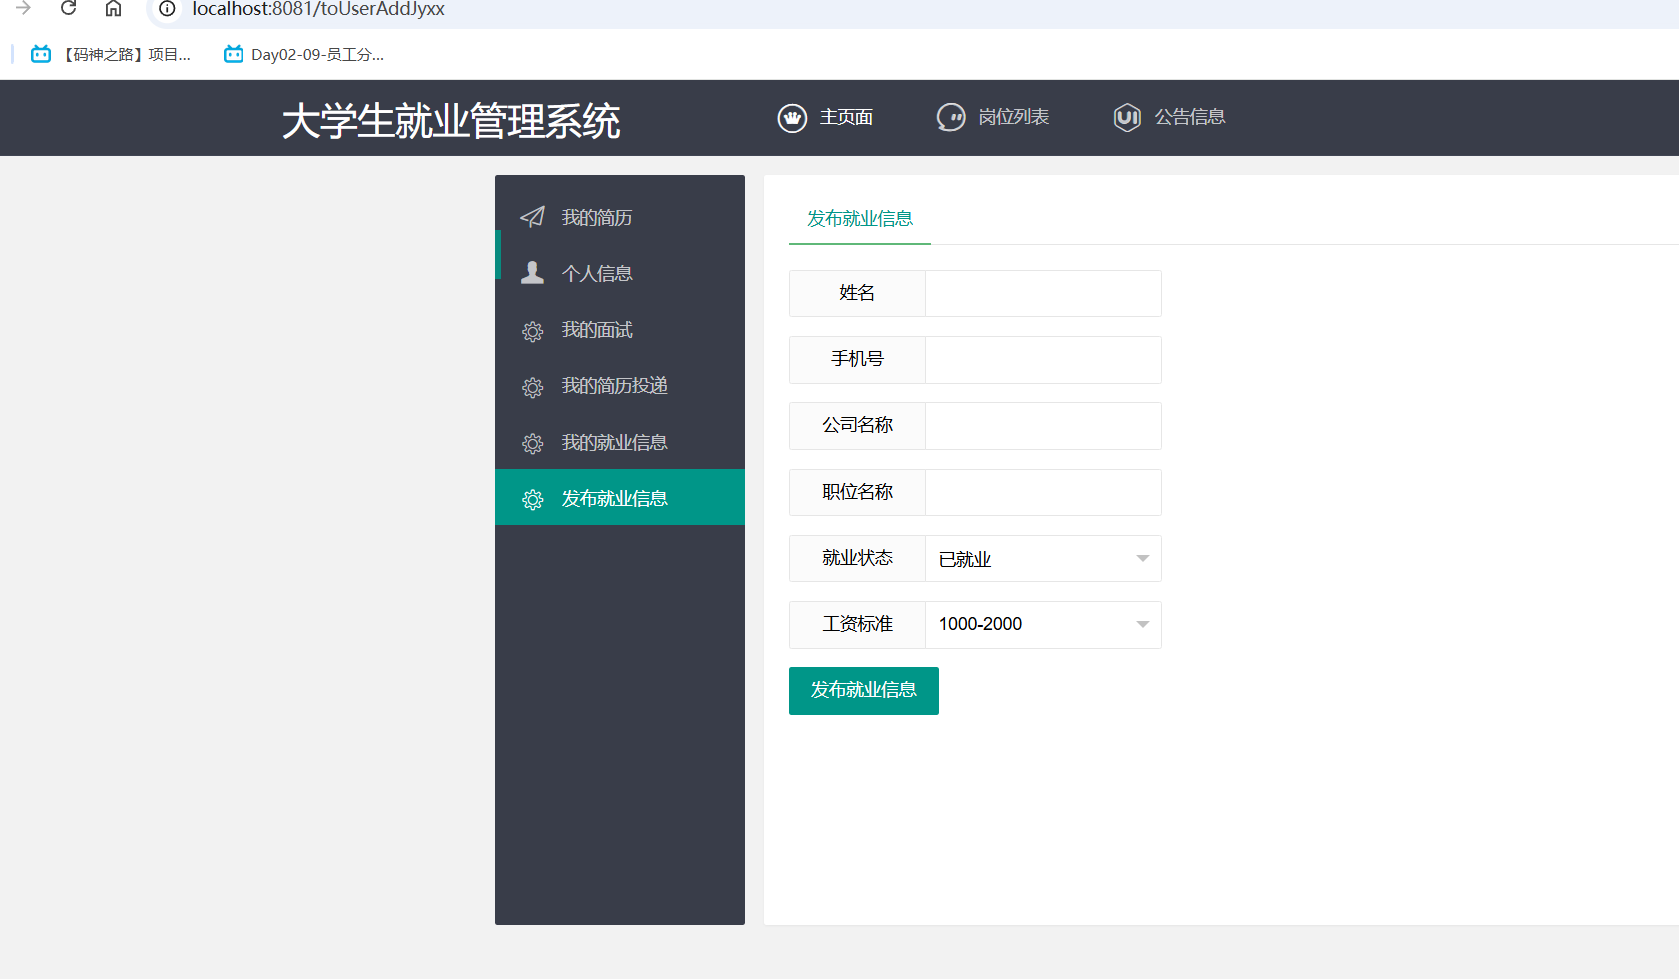Click the chat bubble icon beside 岗位列表
This screenshot has width=1679, height=979.
coord(950,118)
